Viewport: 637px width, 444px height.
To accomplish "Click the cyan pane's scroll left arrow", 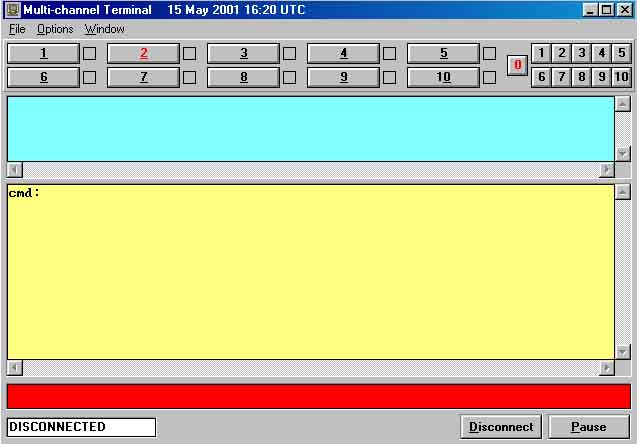I will tap(15, 170).
